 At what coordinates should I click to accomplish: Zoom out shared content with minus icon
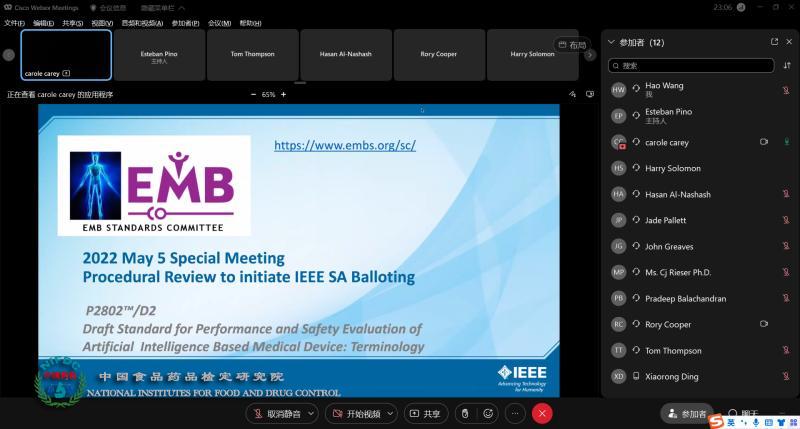coord(253,94)
